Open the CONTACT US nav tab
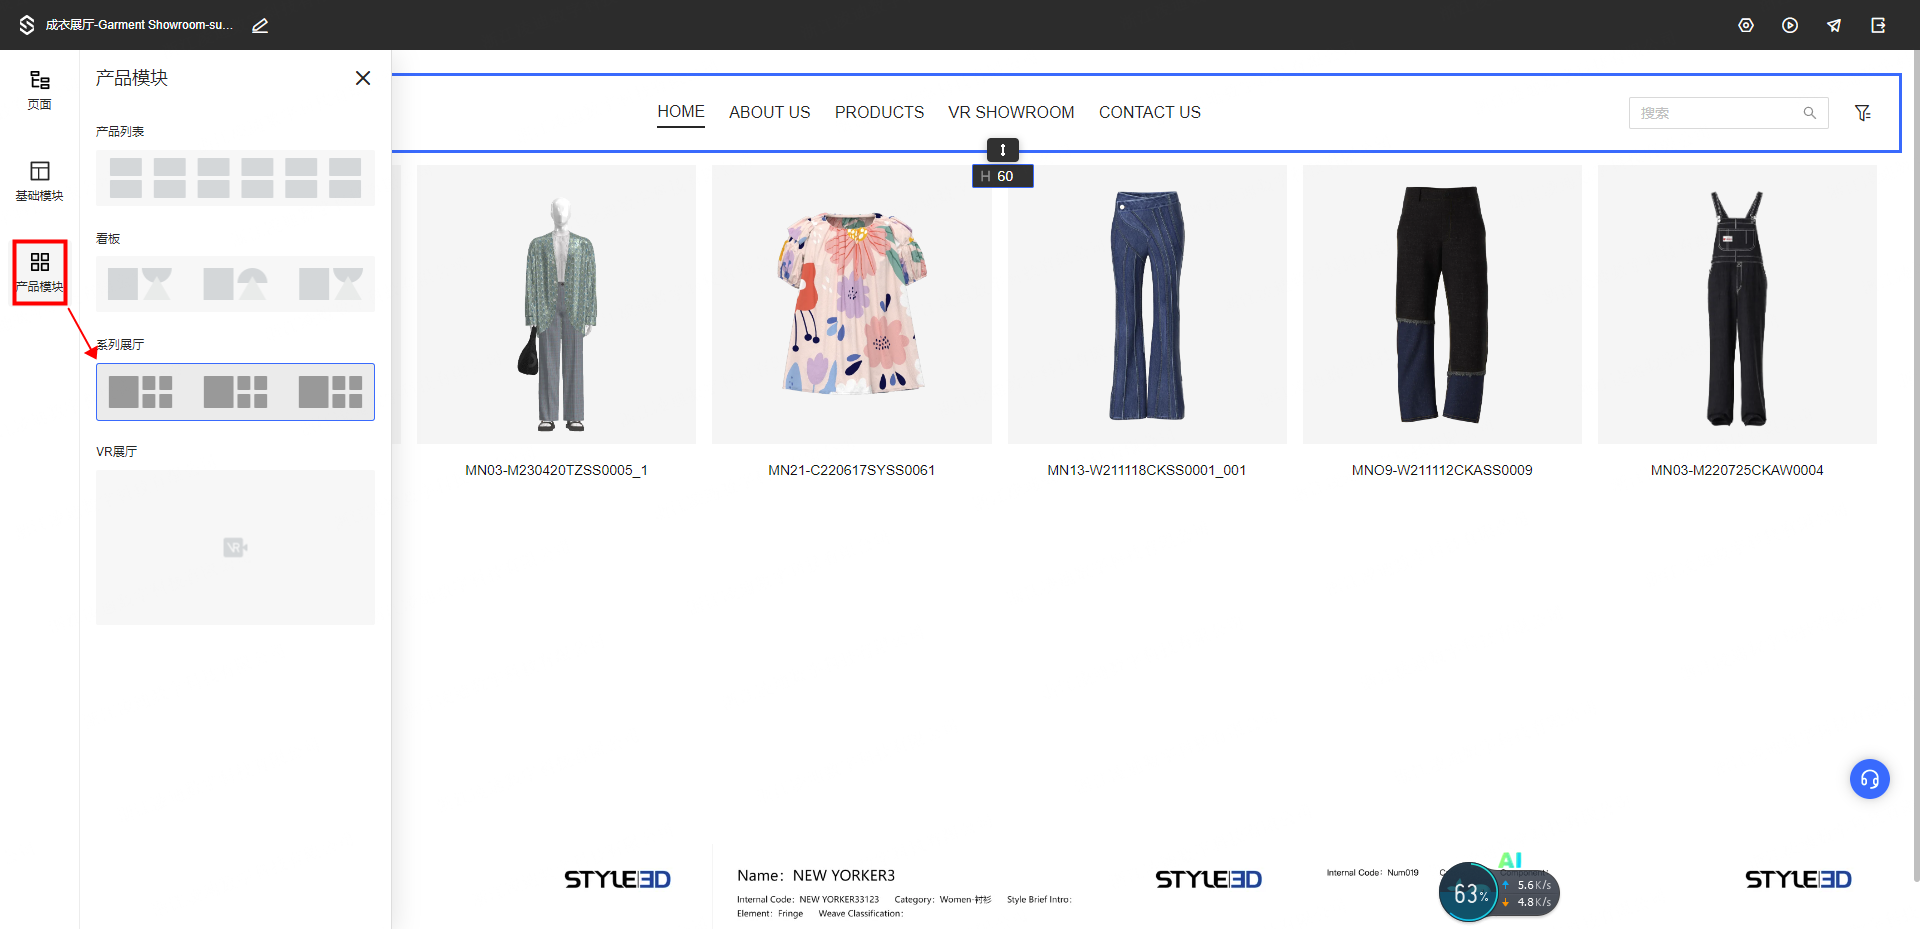1920x929 pixels. pyautogui.click(x=1150, y=112)
